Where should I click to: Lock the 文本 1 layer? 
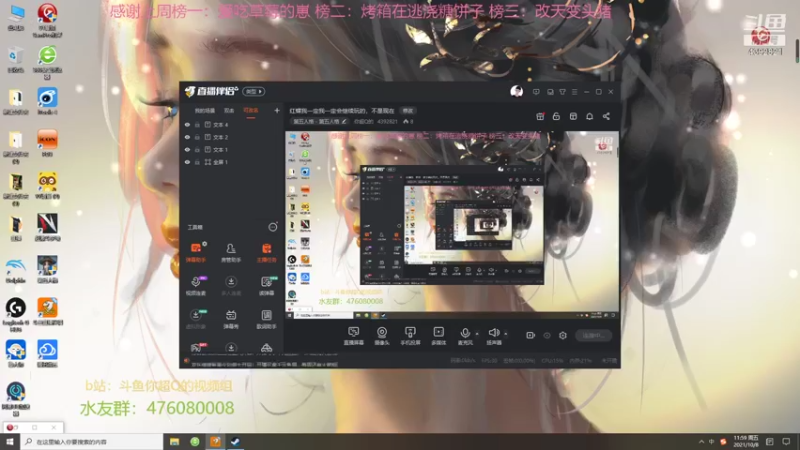[197, 149]
